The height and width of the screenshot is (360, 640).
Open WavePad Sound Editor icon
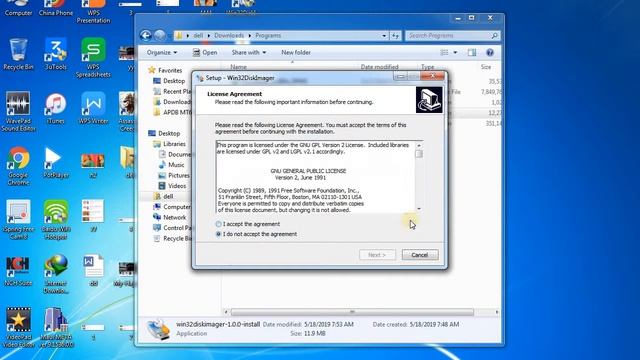[18, 111]
